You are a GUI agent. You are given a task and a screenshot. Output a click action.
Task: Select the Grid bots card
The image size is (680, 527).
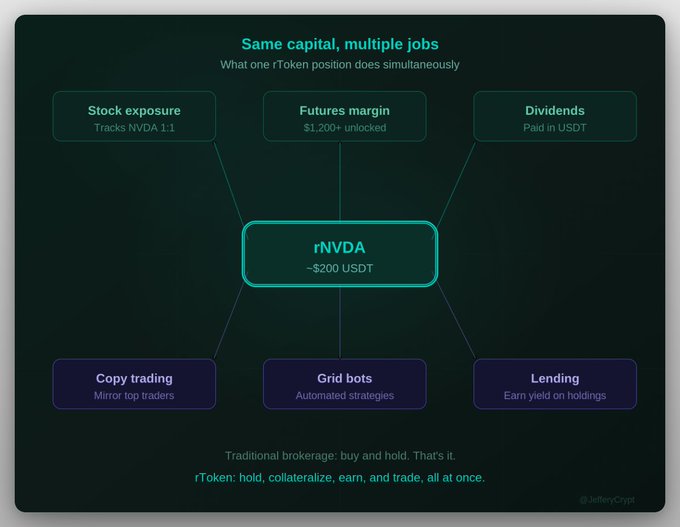click(344, 384)
